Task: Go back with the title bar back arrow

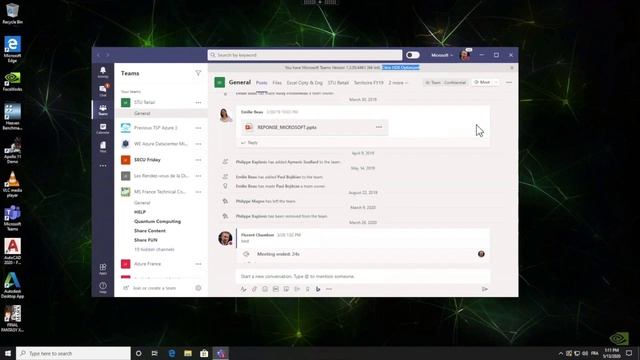Action: point(98,55)
